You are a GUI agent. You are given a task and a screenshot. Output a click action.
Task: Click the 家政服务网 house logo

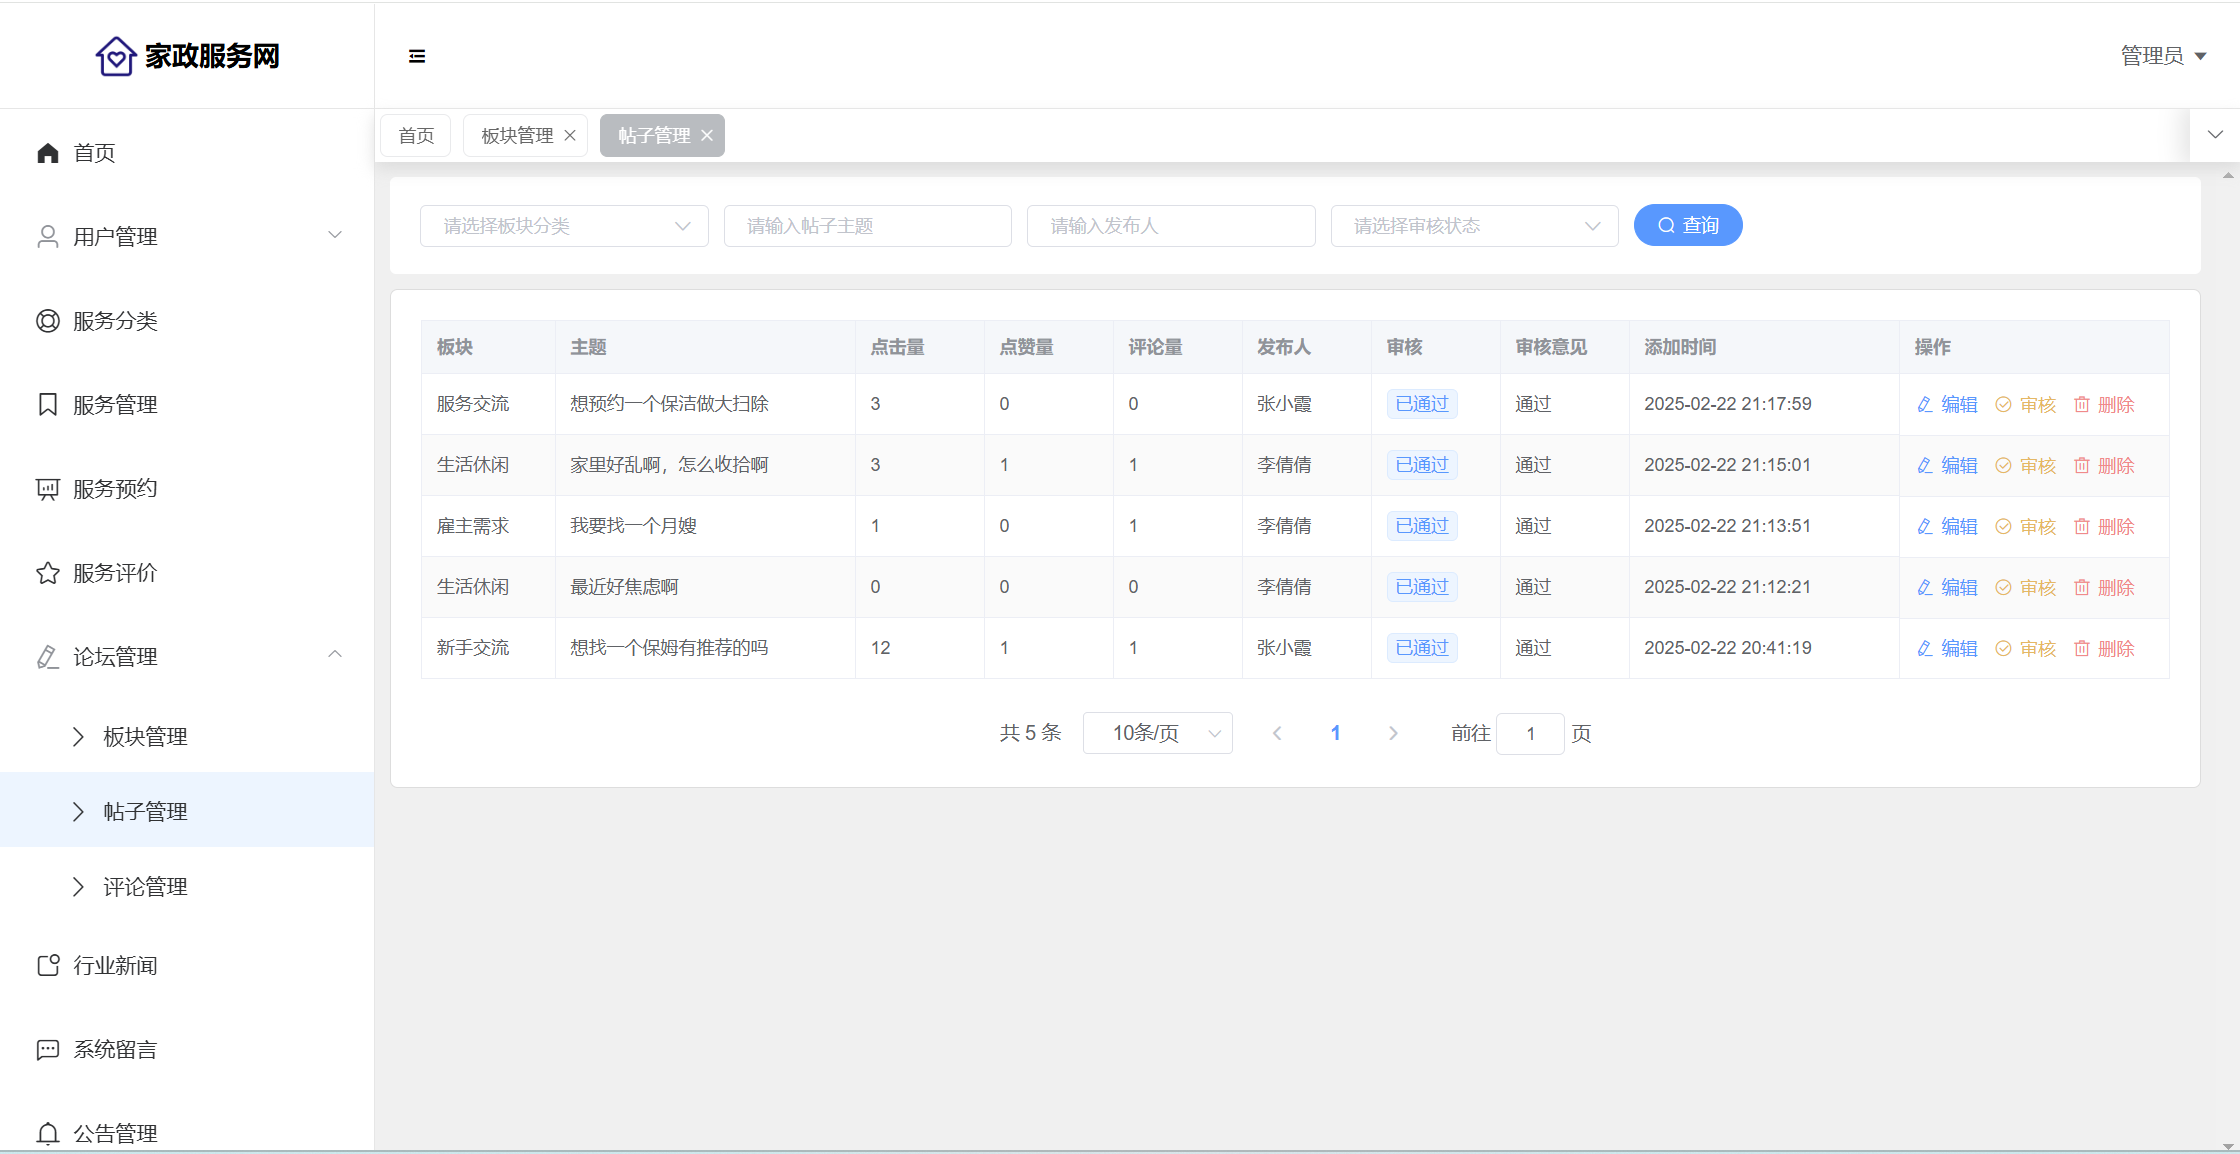(x=116, y=56)
